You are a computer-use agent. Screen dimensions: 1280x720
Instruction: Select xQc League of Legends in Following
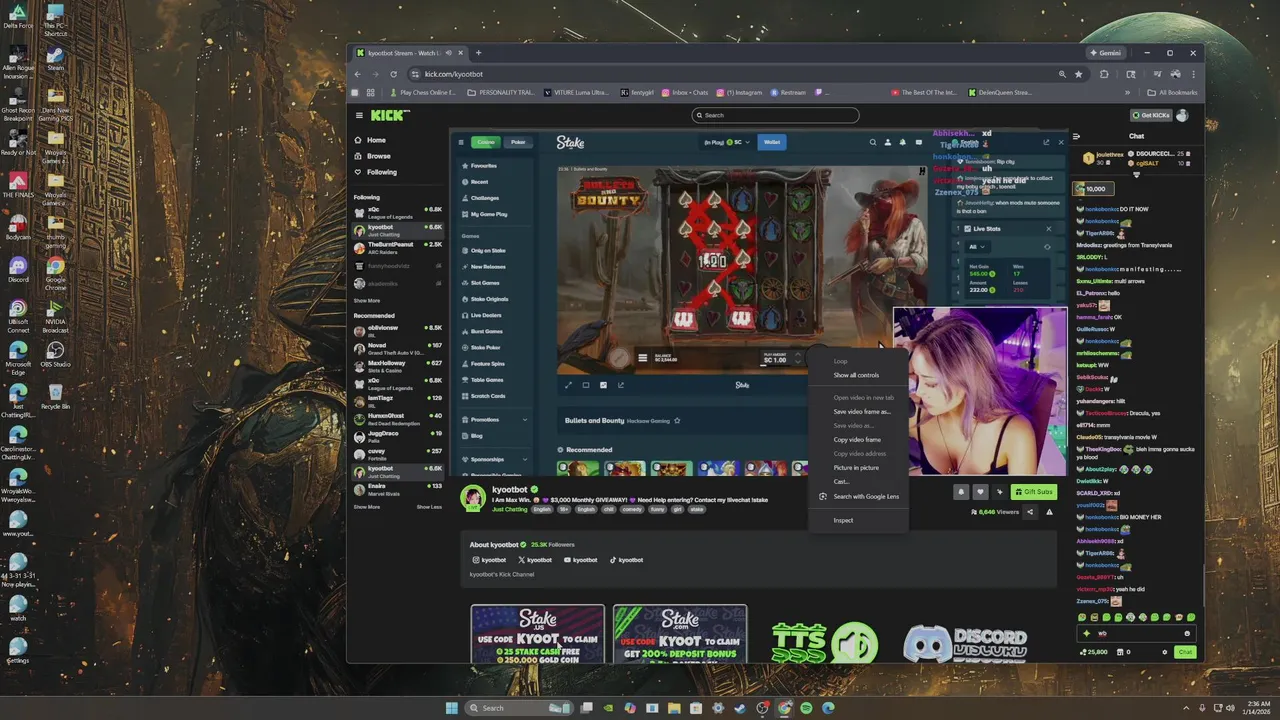[x=398, y=212]
